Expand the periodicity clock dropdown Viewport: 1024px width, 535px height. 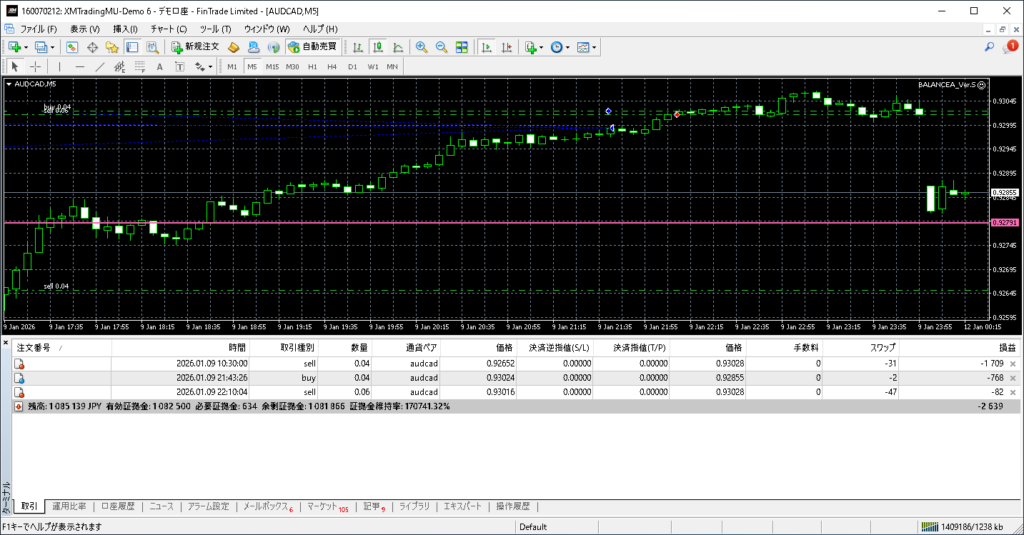pos(568,47)
